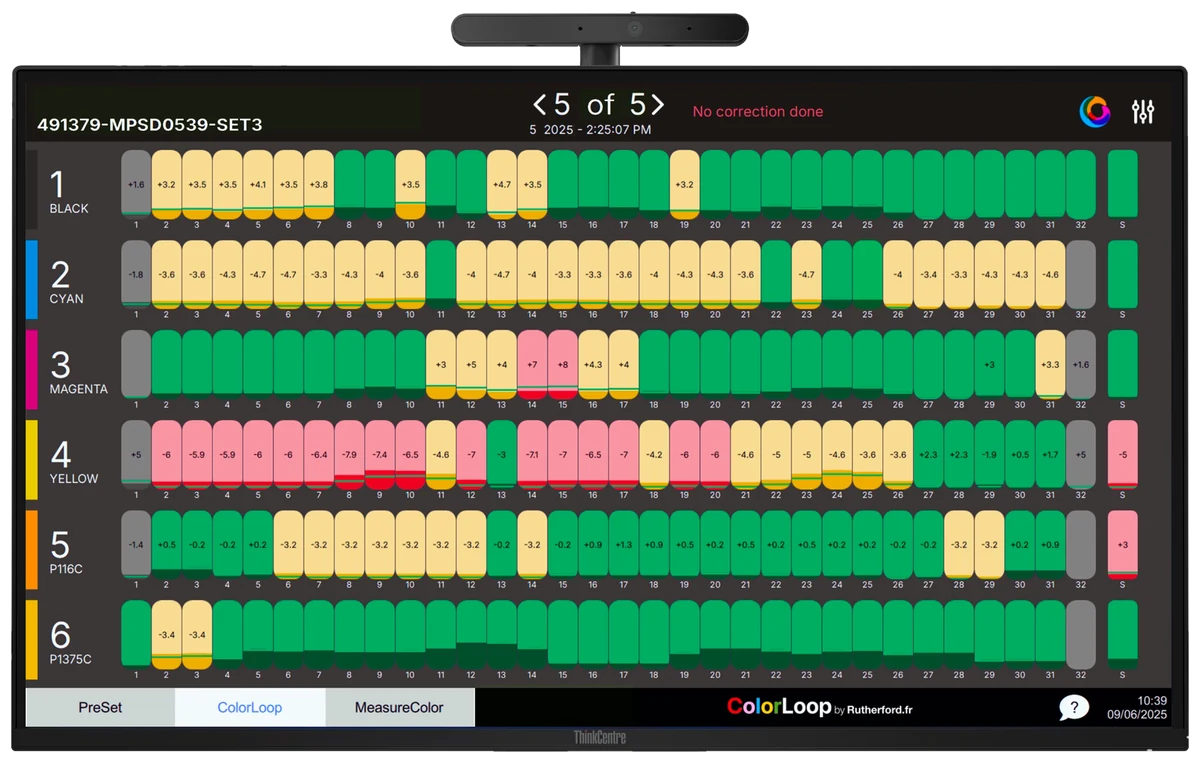Select Yellow ink key 27 reading +2.3

click(929, 454)
